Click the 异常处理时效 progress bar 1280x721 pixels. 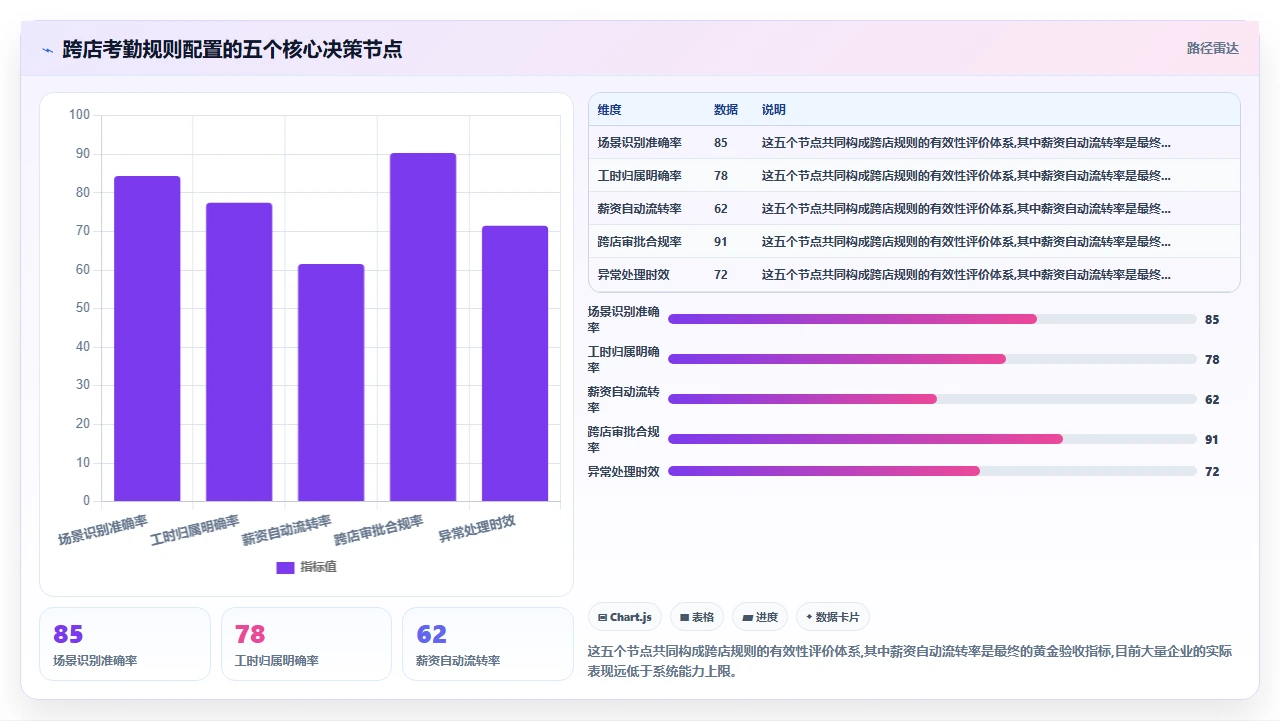(x=932, y=471)
